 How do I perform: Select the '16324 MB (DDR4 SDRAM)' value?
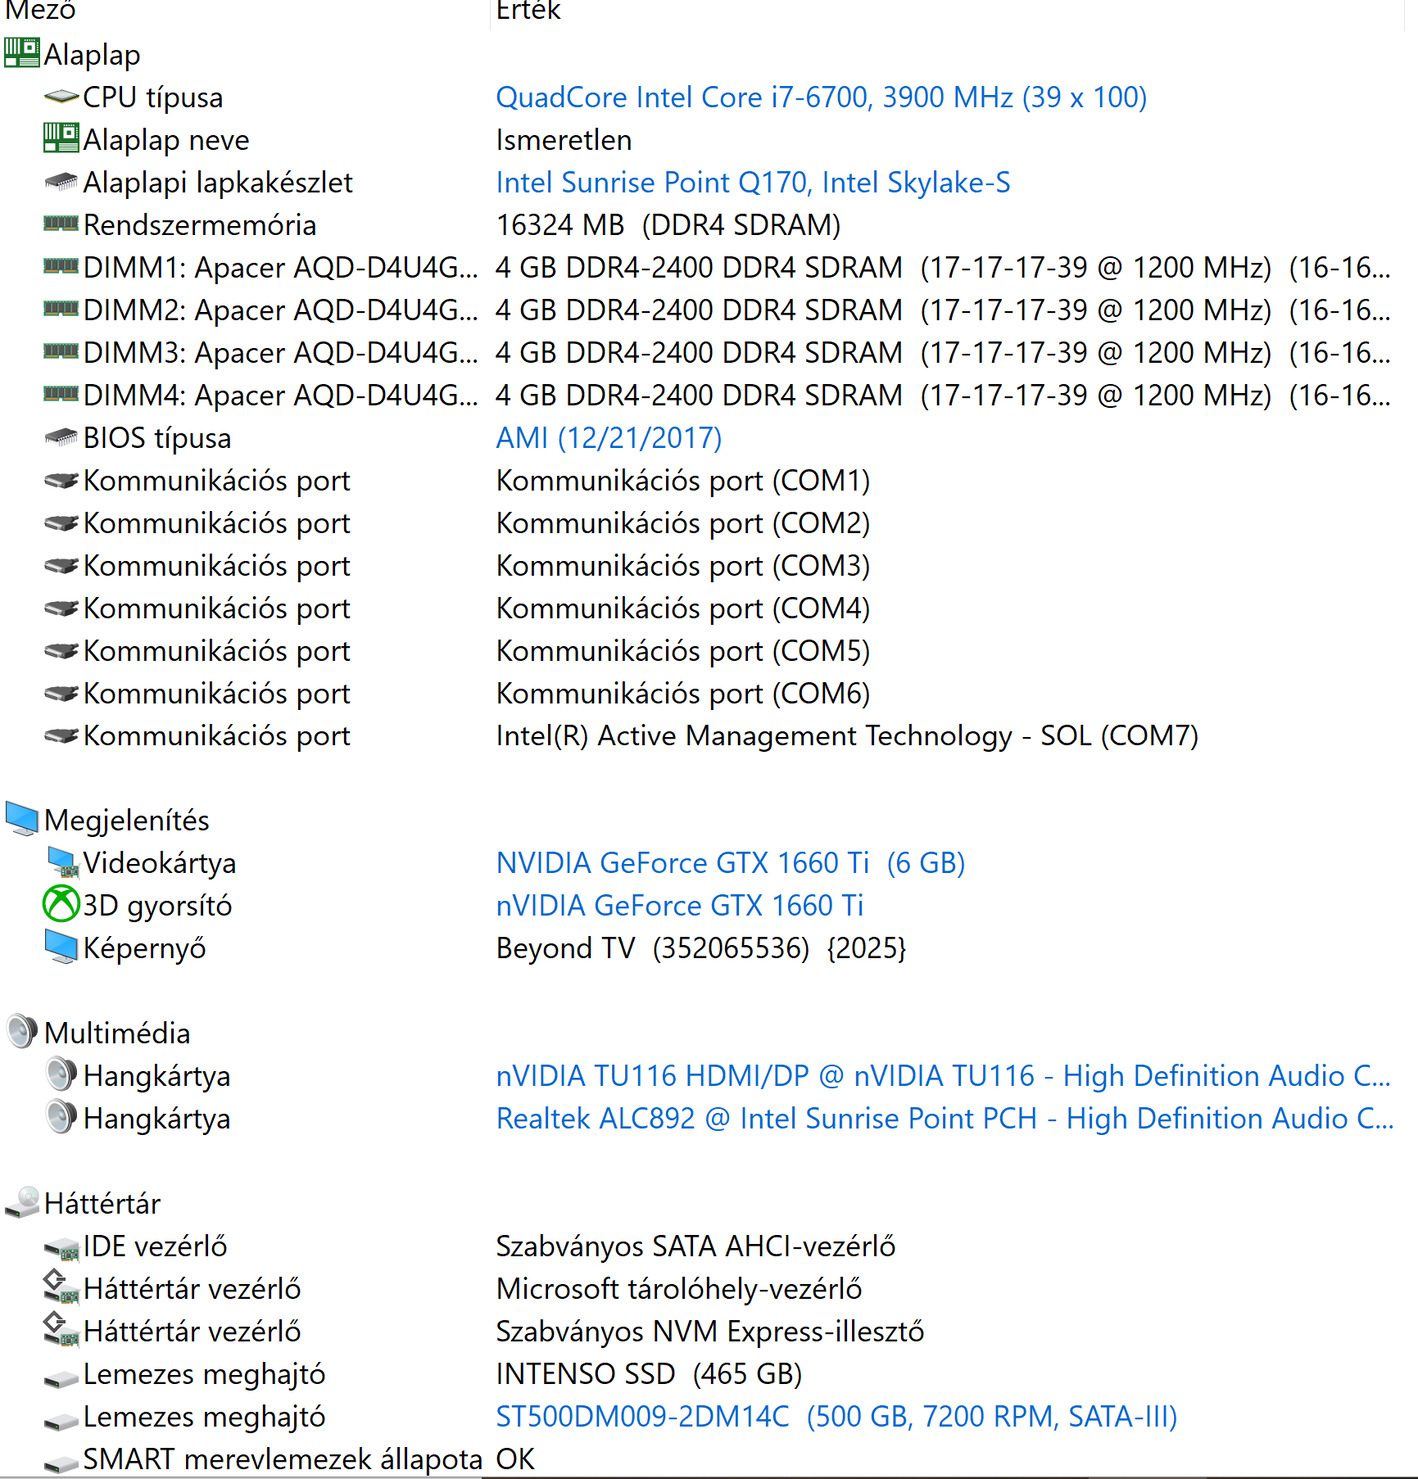pyautogui.click(x=668, y=225)
